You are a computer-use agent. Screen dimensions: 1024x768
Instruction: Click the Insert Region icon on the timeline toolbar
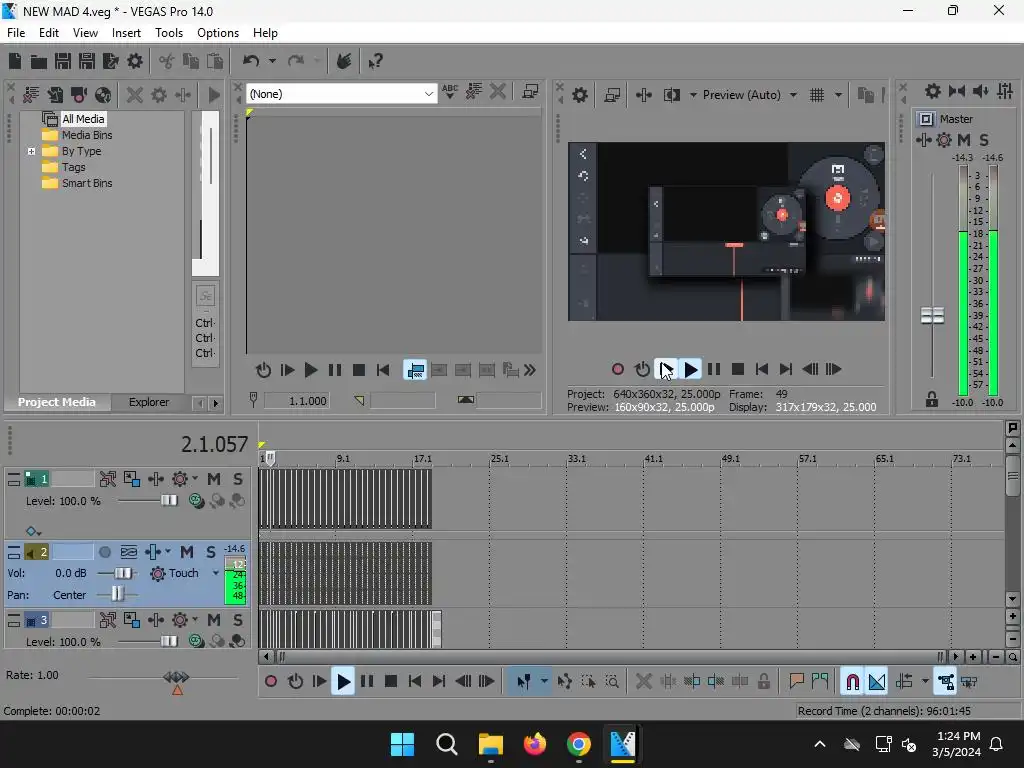pos(820,682)
